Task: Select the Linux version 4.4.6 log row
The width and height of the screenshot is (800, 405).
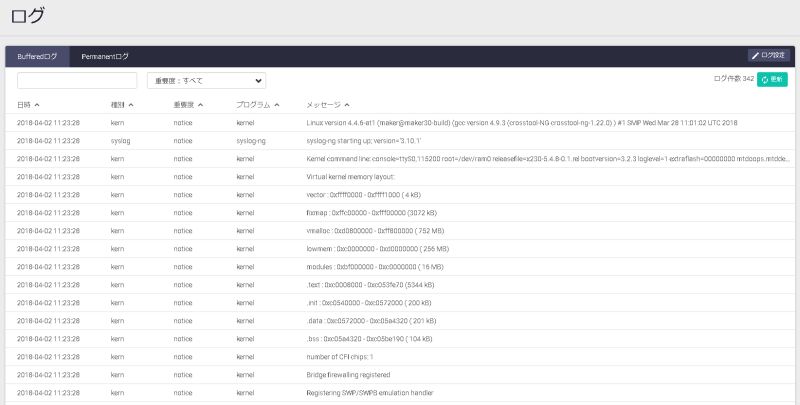Action: click(x=400, y=122)
